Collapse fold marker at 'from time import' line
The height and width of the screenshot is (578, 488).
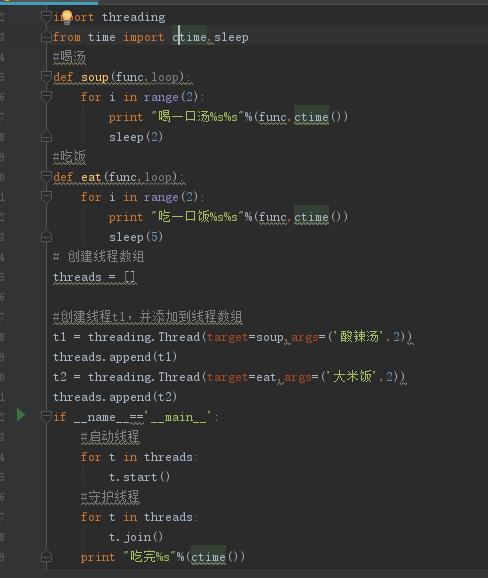[46, 37]
